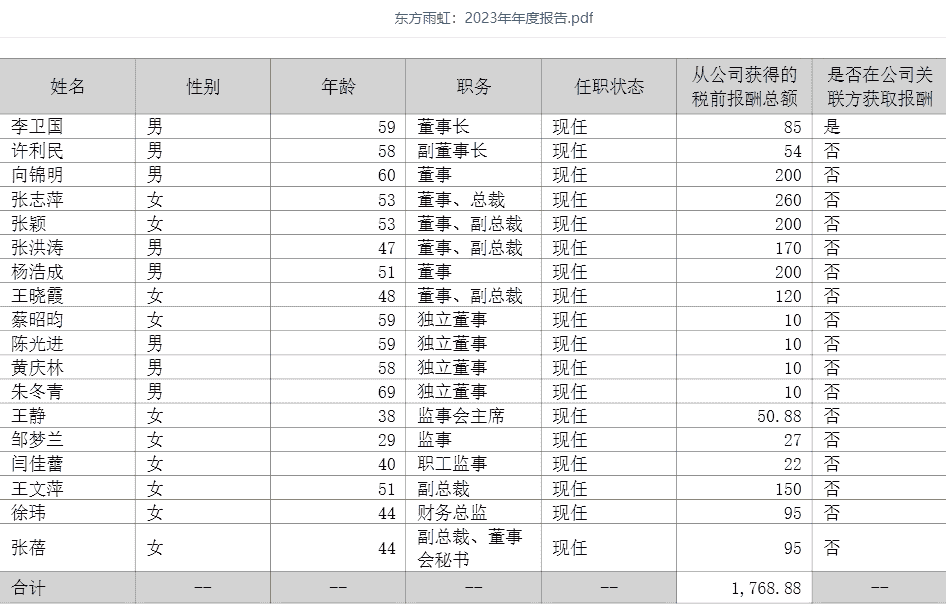Click the 职务 column header

[x=473, y=86]
